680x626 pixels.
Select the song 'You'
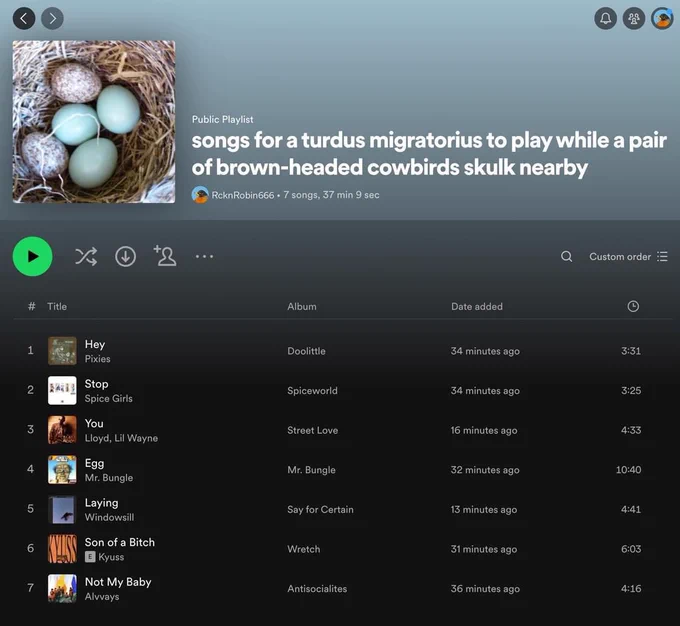tap(94, 423)
